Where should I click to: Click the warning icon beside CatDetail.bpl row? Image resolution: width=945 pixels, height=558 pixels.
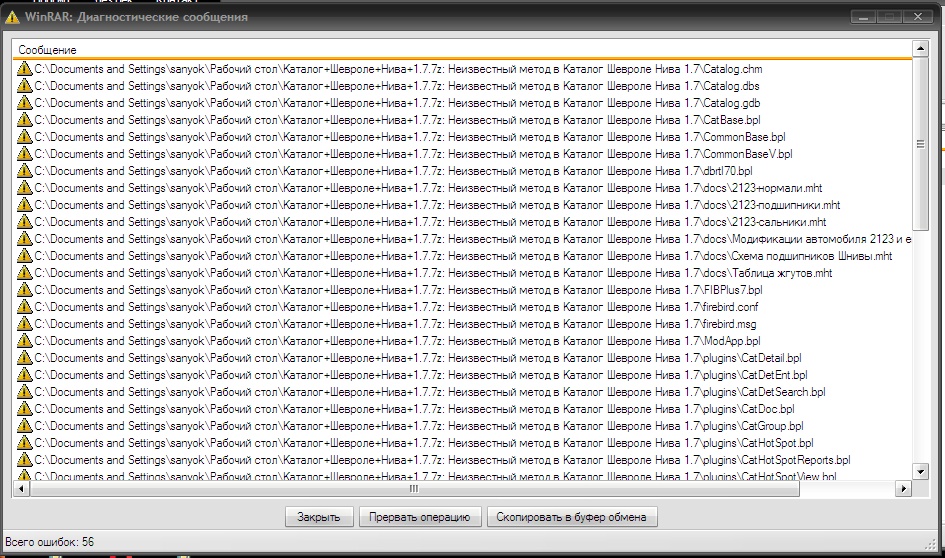(24, 357)
